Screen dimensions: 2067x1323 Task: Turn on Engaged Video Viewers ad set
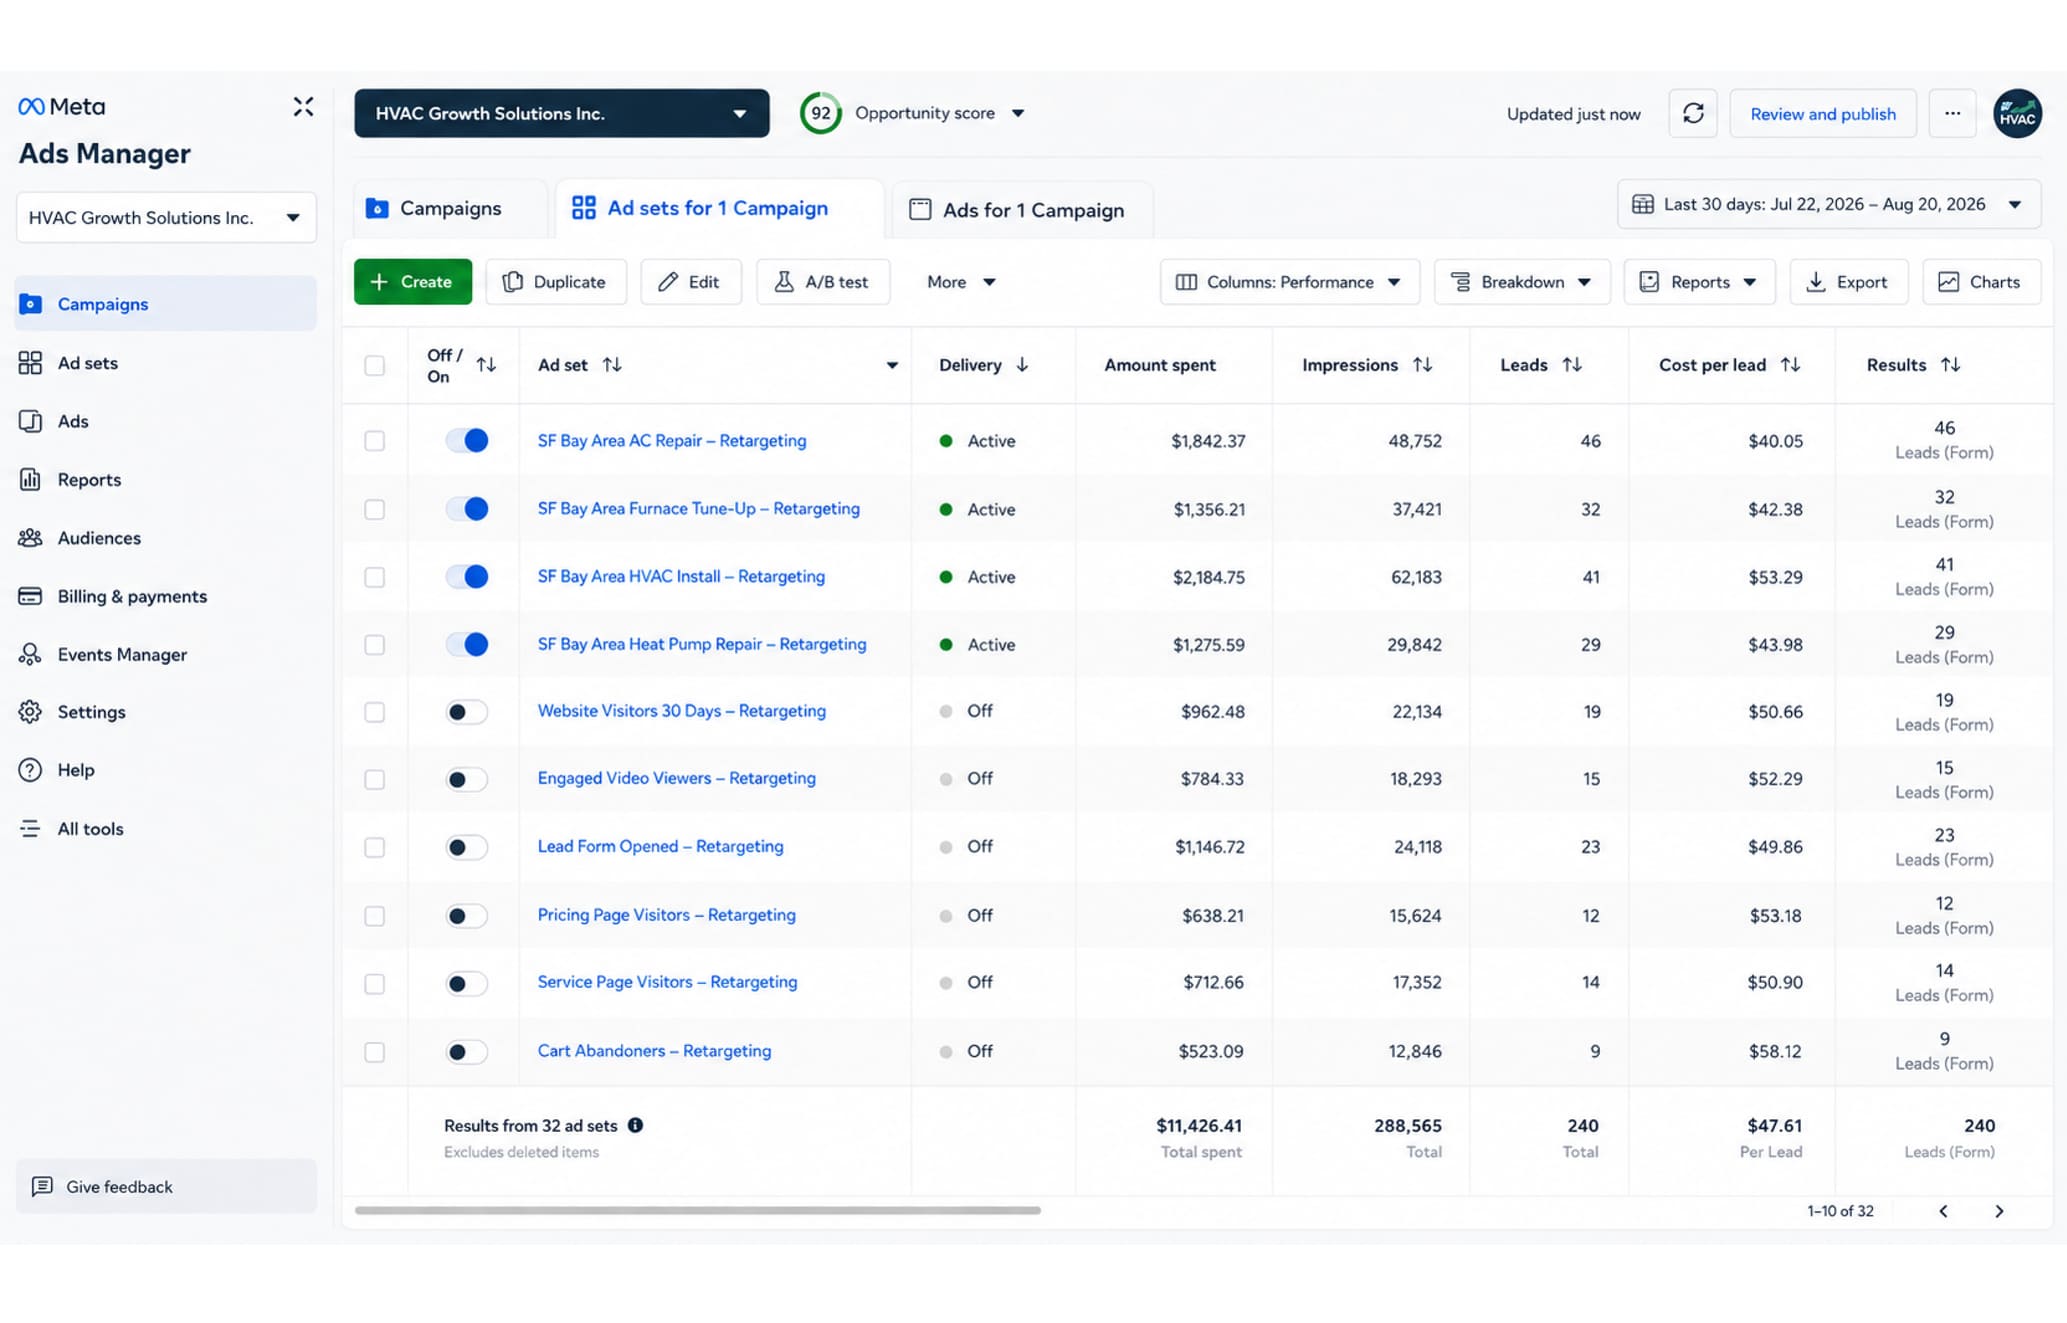[467, 779]
